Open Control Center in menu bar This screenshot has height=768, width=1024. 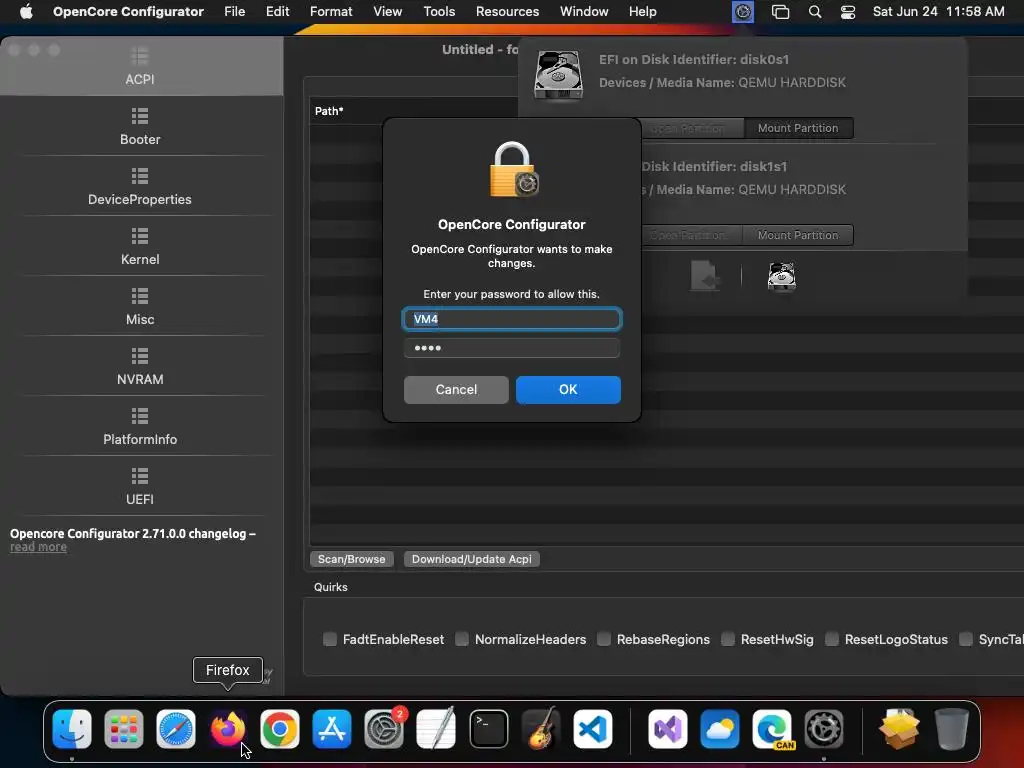point(848,12)
